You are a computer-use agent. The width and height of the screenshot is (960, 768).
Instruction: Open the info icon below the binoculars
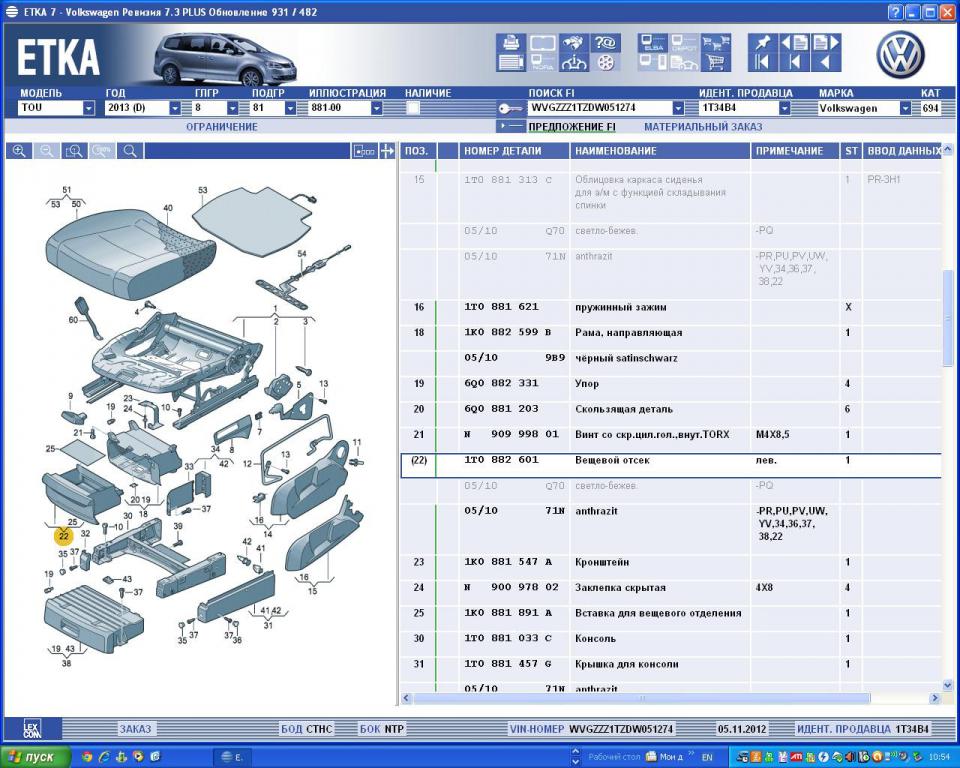[x=574, y=62]
